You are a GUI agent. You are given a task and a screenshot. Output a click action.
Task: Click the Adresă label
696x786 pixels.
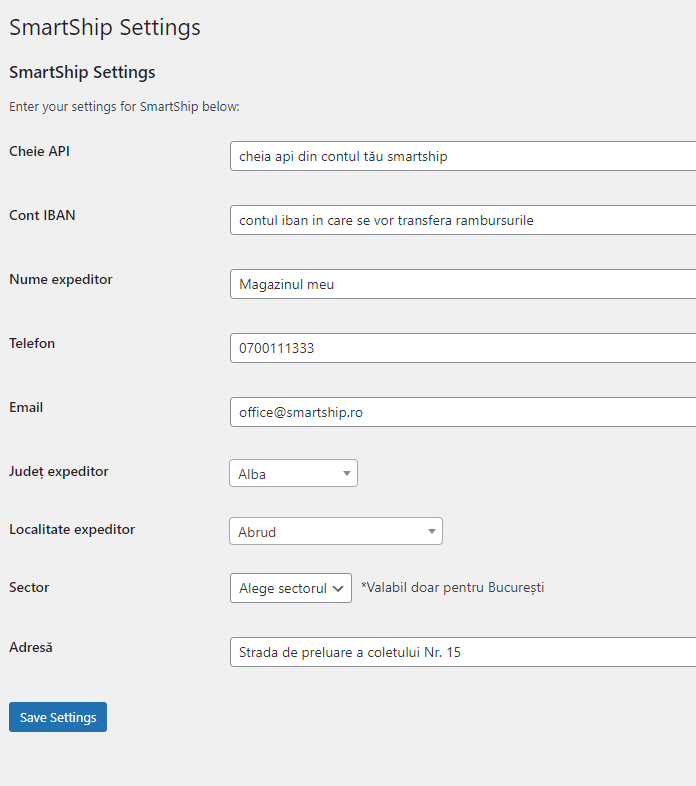coord(30,647)
